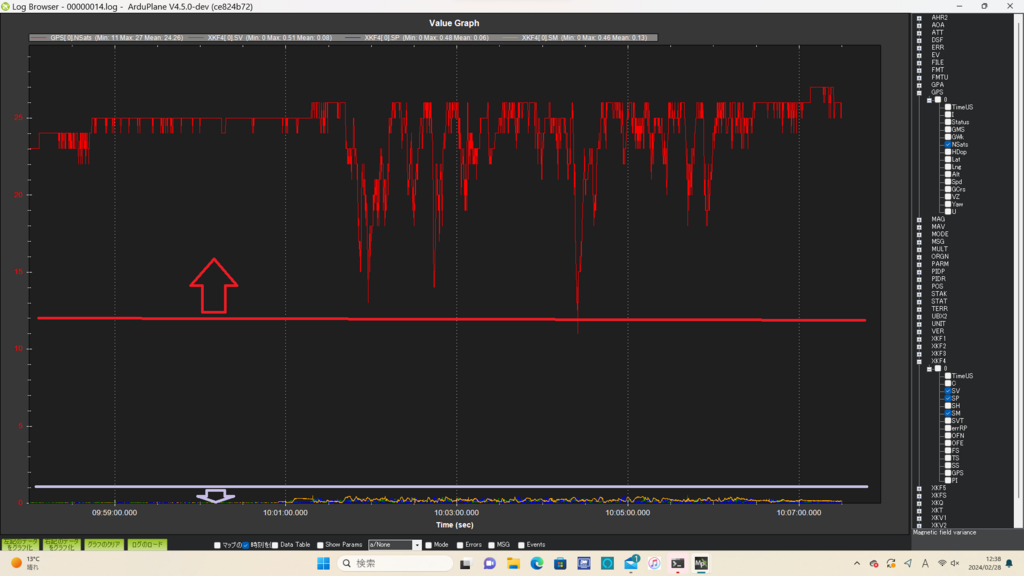Screen dimensions: 1024x576
Task: Uncheck the GPS NSats field
Action: tap(948, 144)
